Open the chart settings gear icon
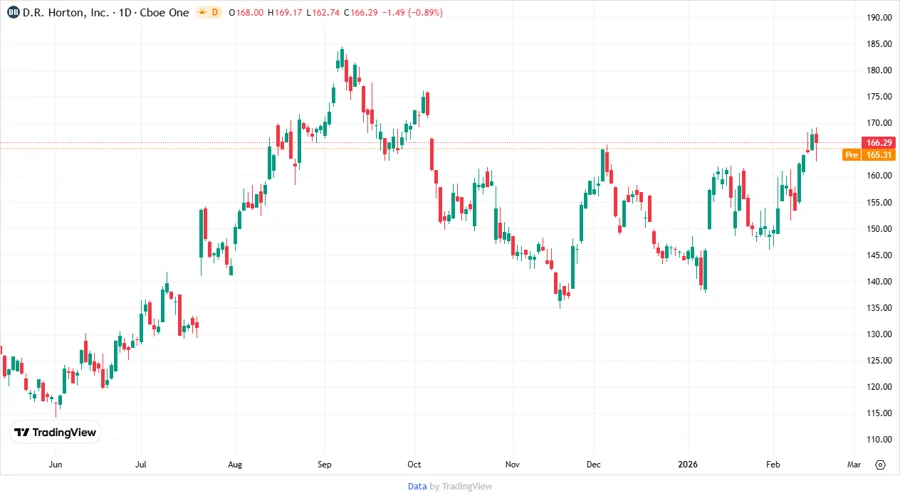The width and height of the screenshot is (900, 498). (x=880, y=465)
